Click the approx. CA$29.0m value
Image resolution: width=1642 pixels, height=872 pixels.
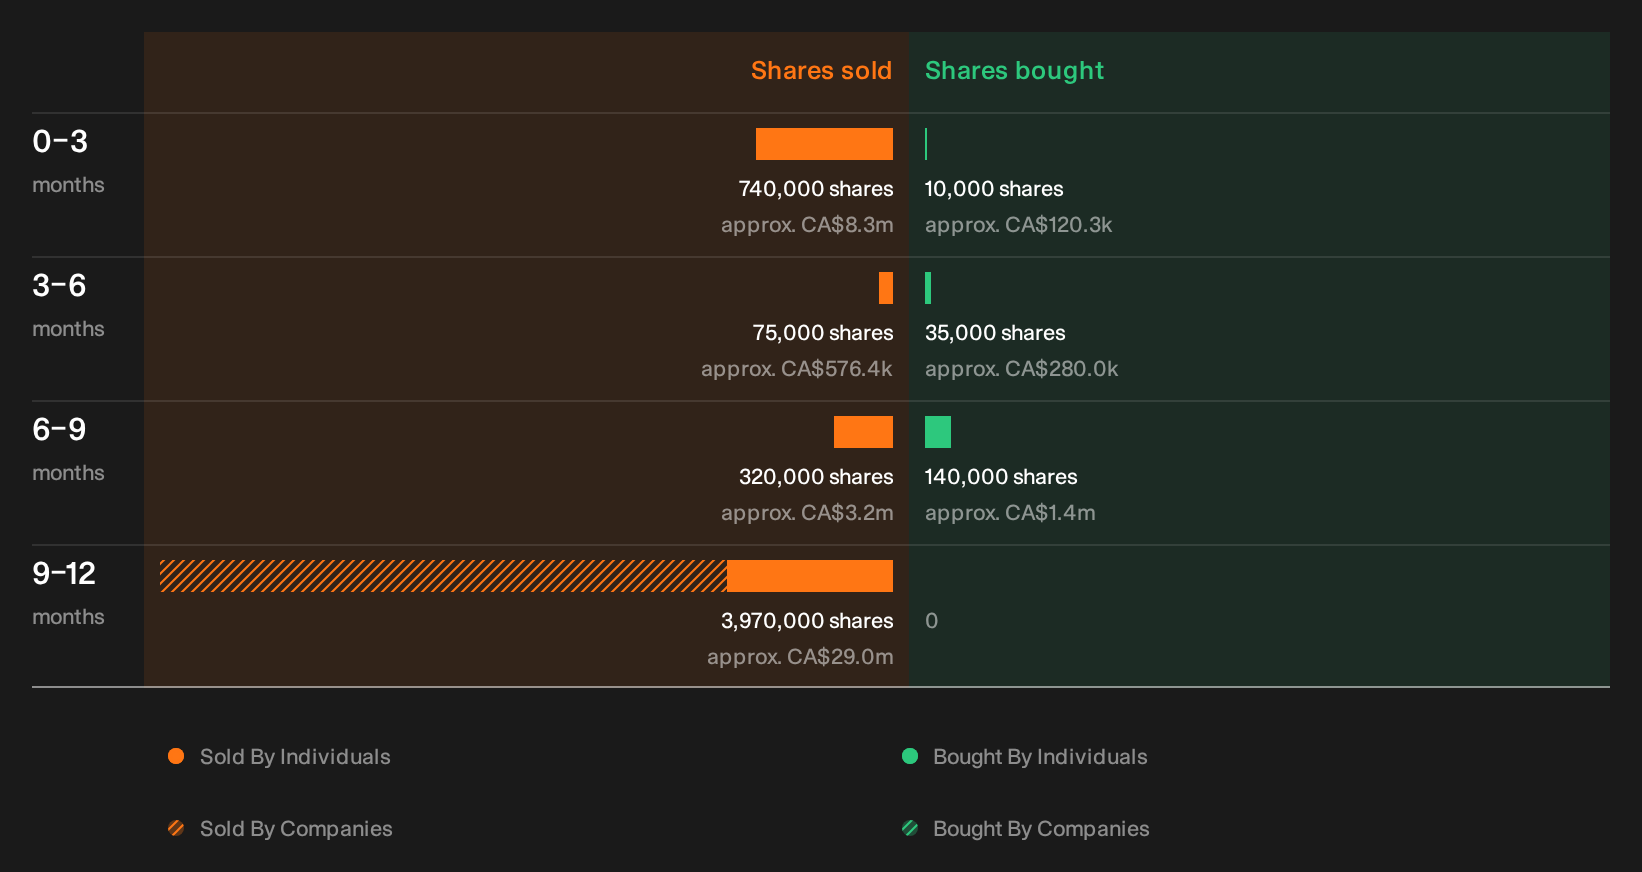(800, 657)
